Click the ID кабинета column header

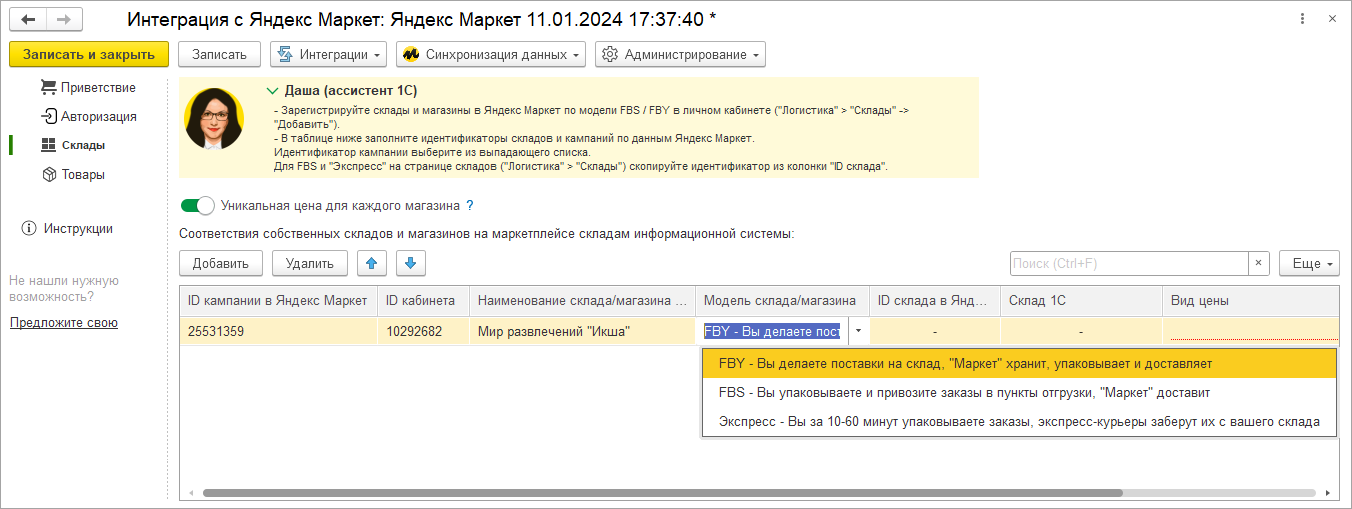pos(424,300)
